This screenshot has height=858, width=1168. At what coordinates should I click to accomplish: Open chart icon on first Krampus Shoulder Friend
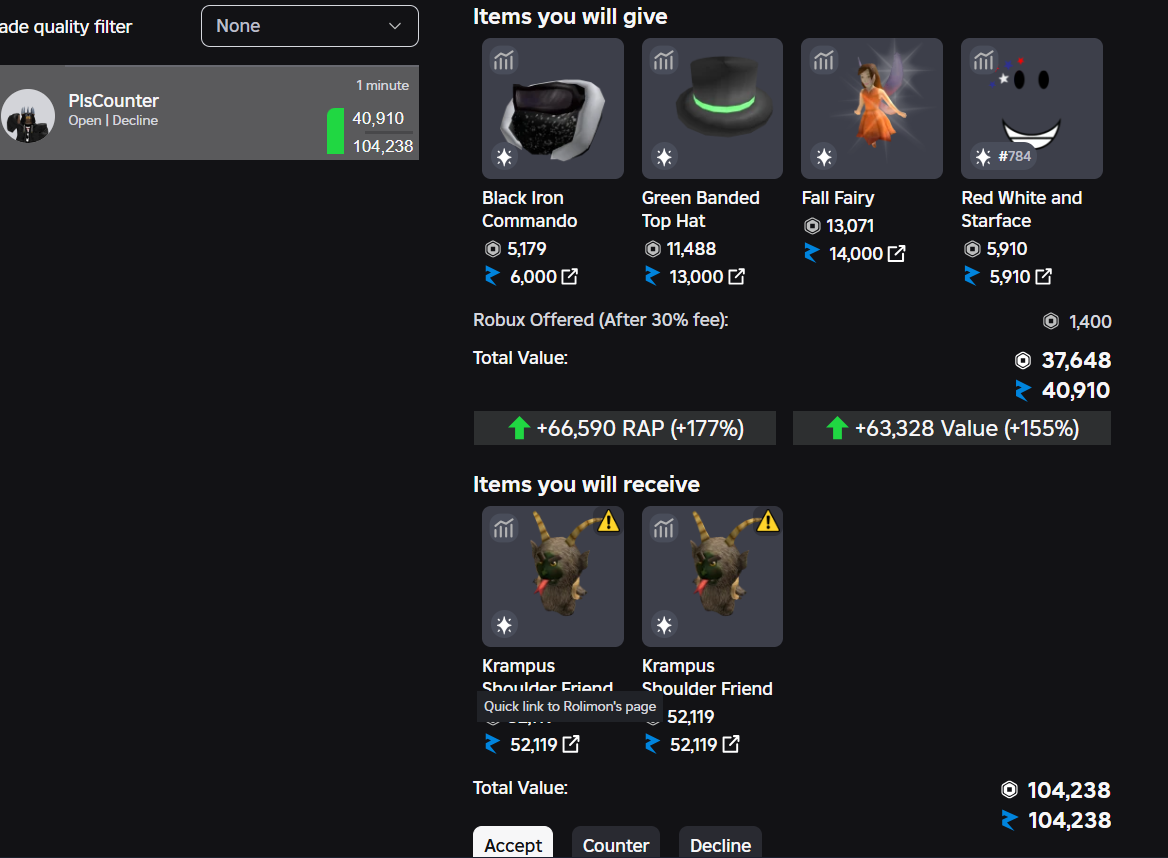point(504,528)
